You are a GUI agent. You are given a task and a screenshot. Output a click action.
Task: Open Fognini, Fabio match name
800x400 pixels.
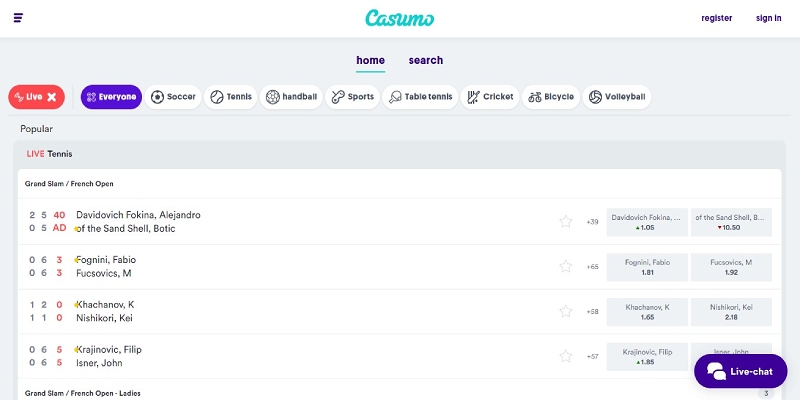click(106, 260)
